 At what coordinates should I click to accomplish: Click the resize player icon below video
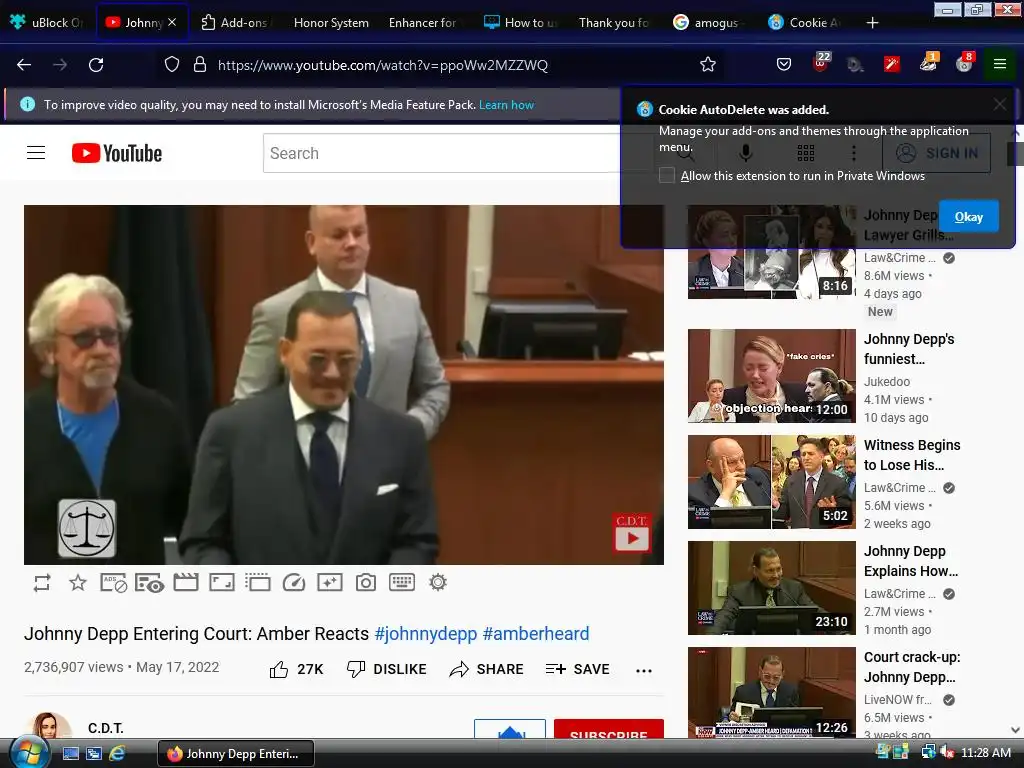pos(221,583)
